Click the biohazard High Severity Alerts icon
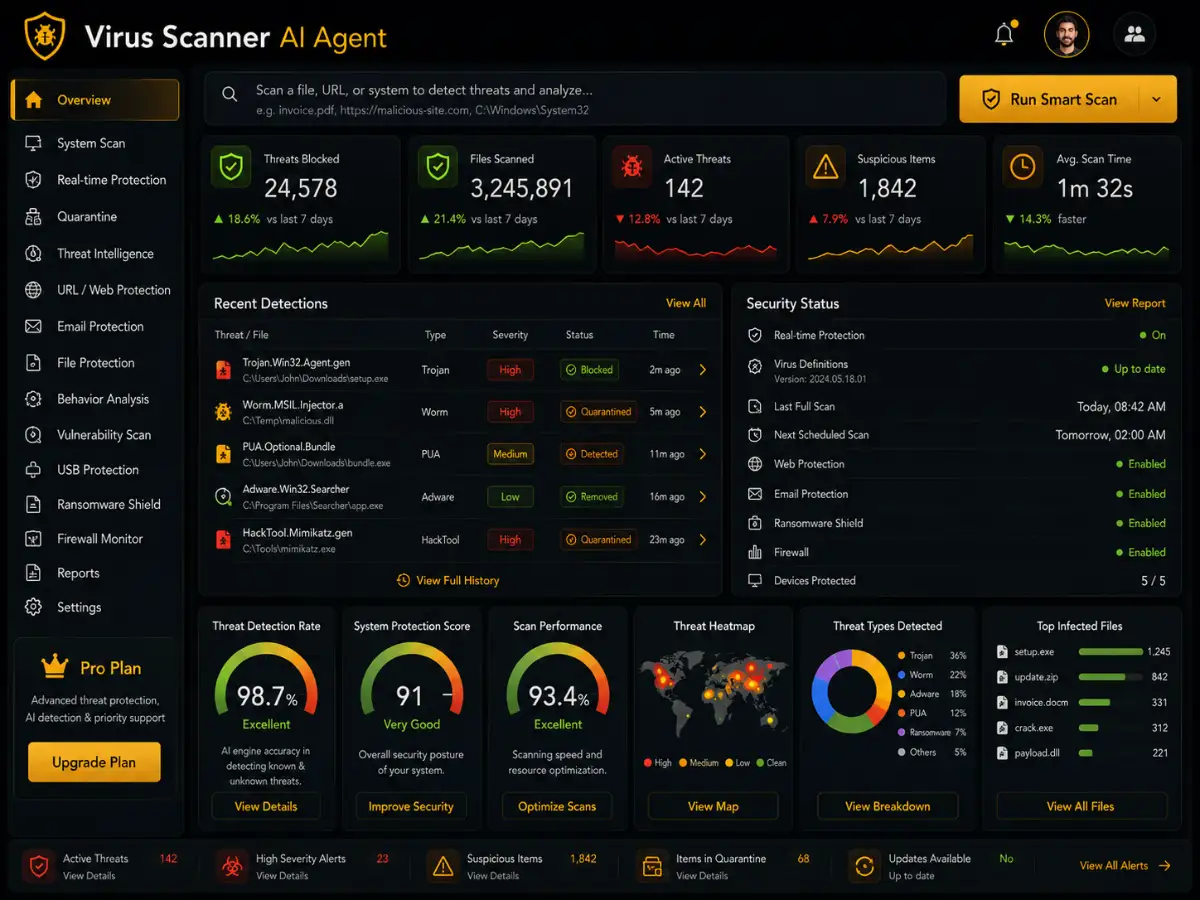 pyautogui.click(x=231, y=866)
